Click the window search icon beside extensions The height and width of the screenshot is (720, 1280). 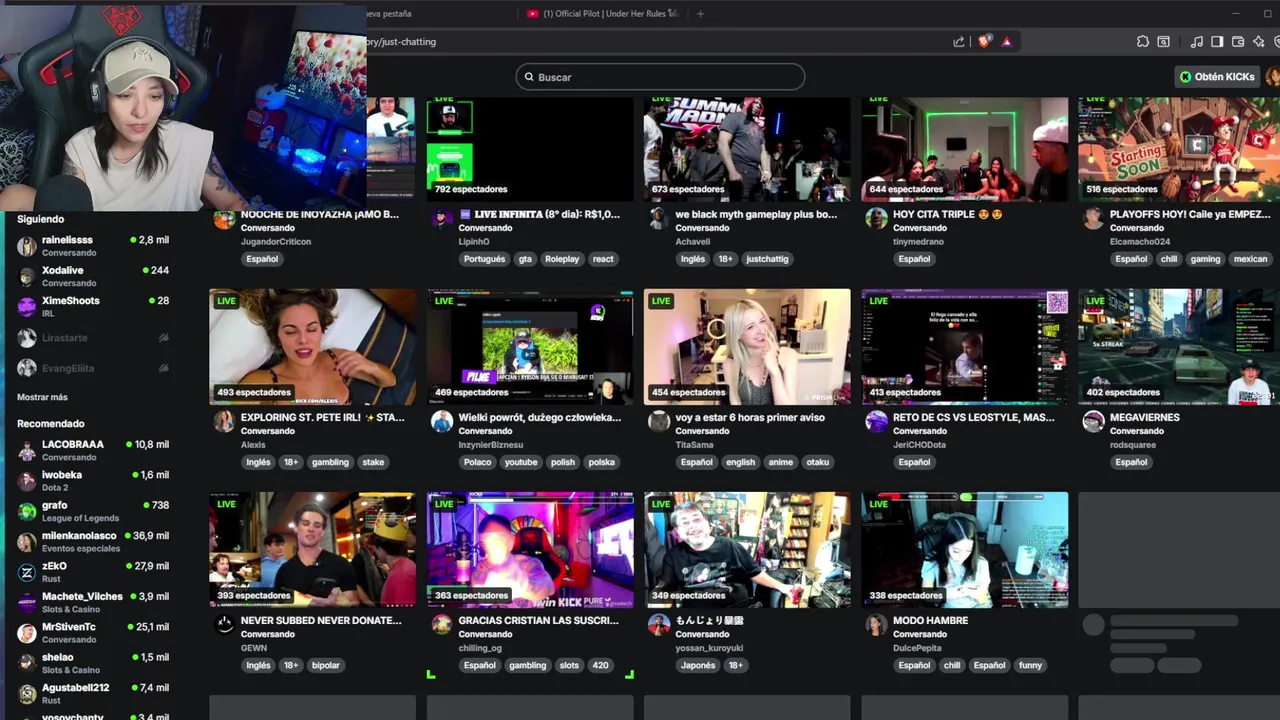(1164, 42)
